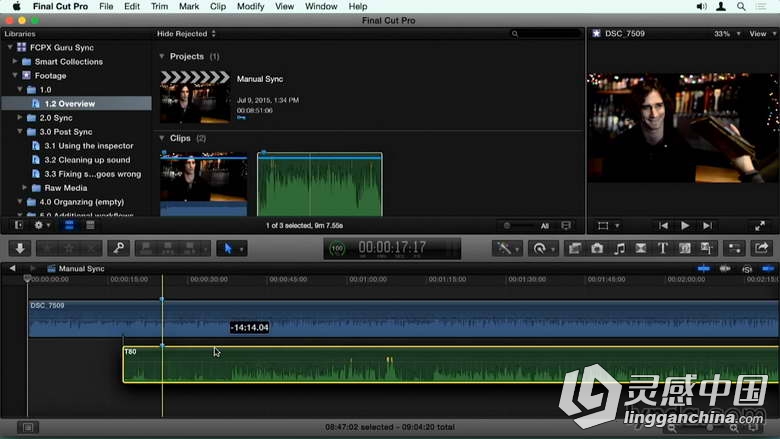This screenshot has height=439, width=780.
Task: Expand Raw Media folder
Action: click(x=25, y=187)
